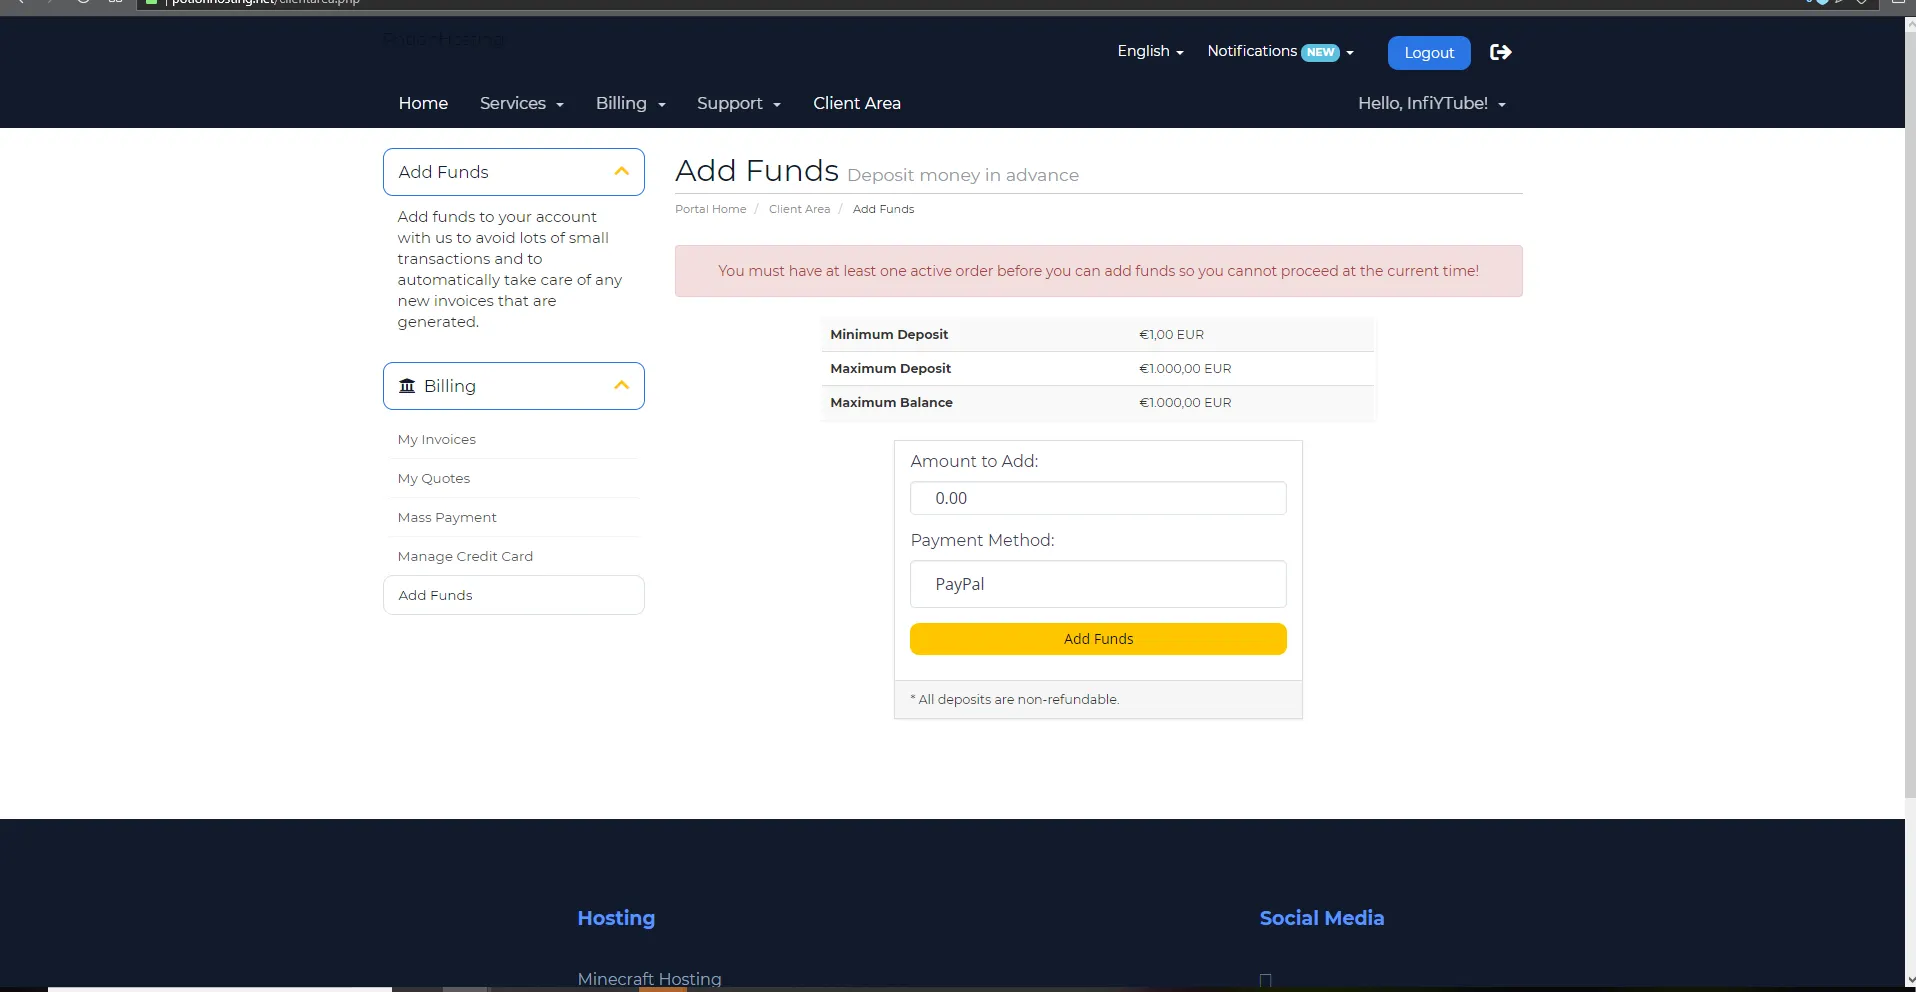Open the Support navigation menu

tap(738, 103)
